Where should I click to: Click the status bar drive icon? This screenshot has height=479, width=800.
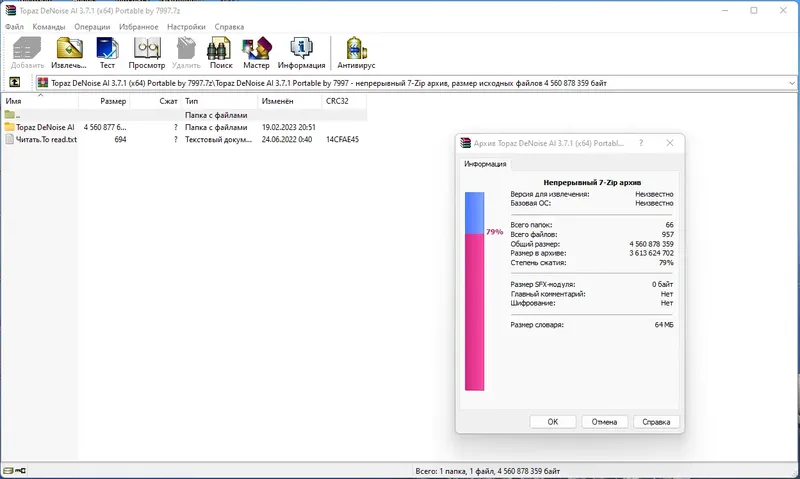(9, 471)
